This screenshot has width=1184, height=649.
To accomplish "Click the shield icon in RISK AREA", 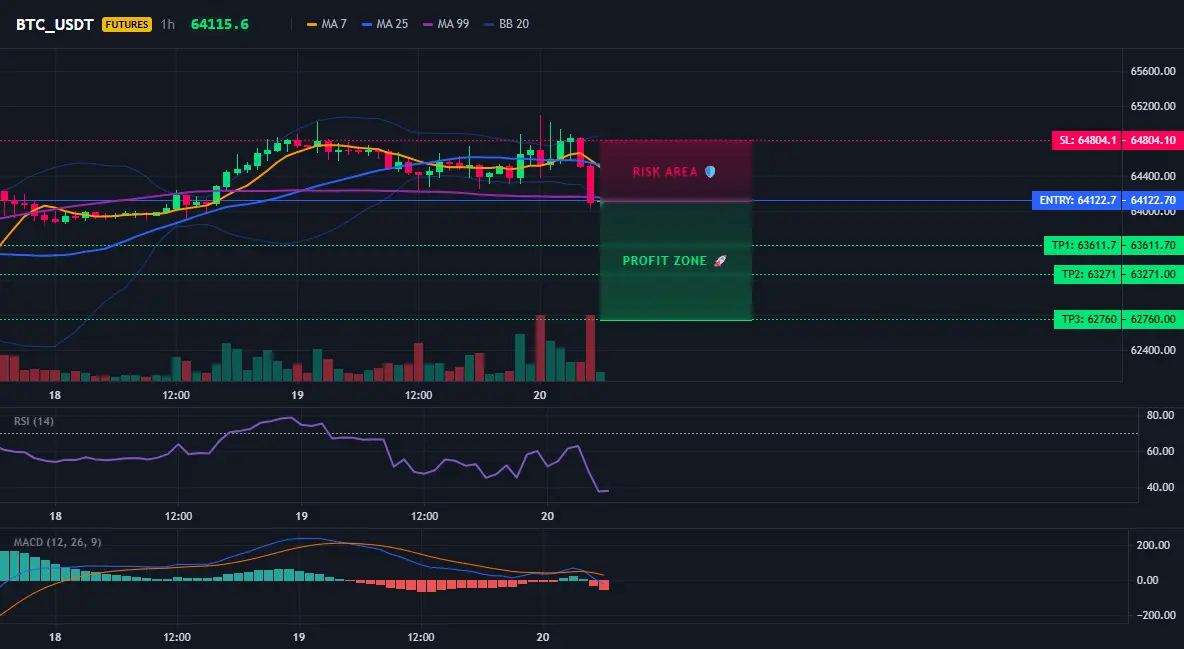I will tap(710, 172).
